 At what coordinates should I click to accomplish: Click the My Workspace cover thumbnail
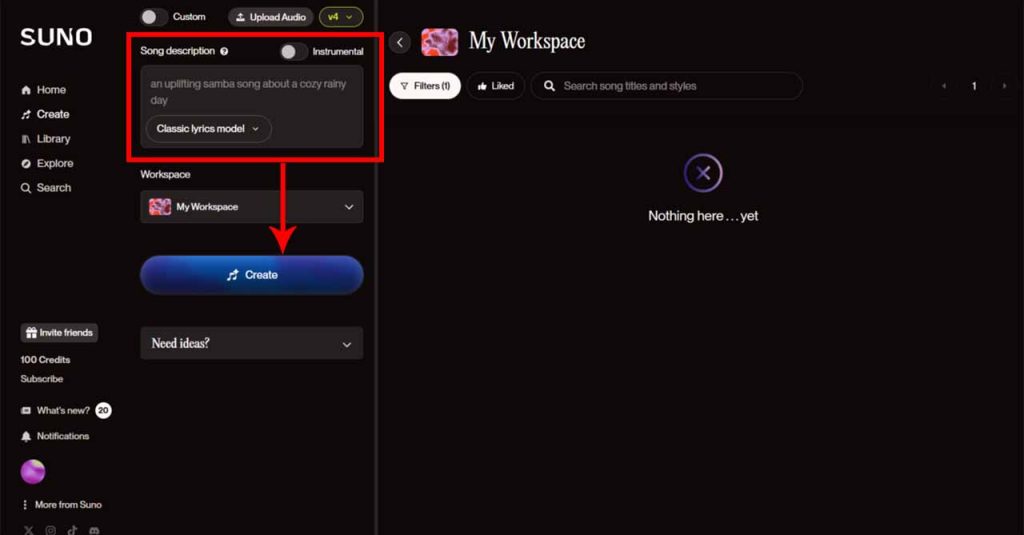[x=440, y=42]
